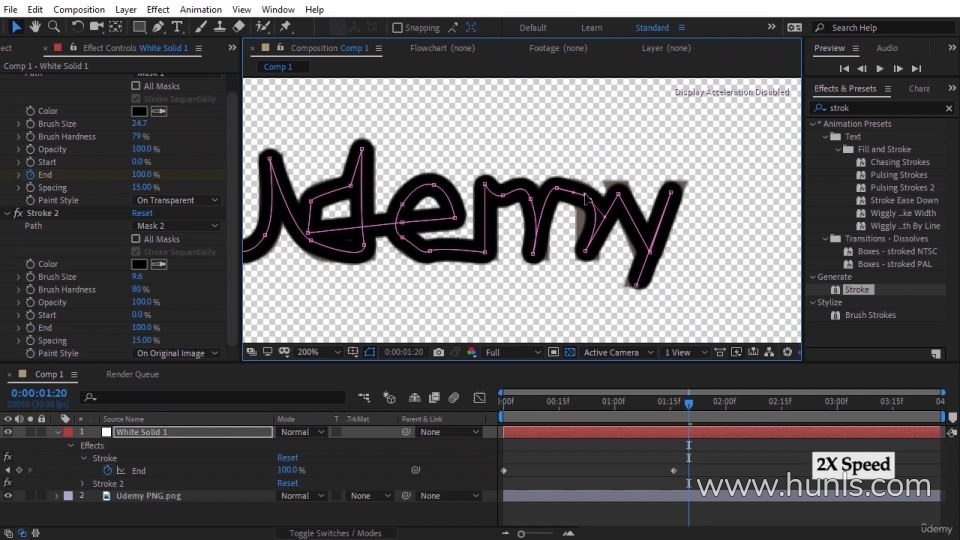The image size is (960, 540).
Task: Select the Zoom magnifier tool
Action: point(54,27)
